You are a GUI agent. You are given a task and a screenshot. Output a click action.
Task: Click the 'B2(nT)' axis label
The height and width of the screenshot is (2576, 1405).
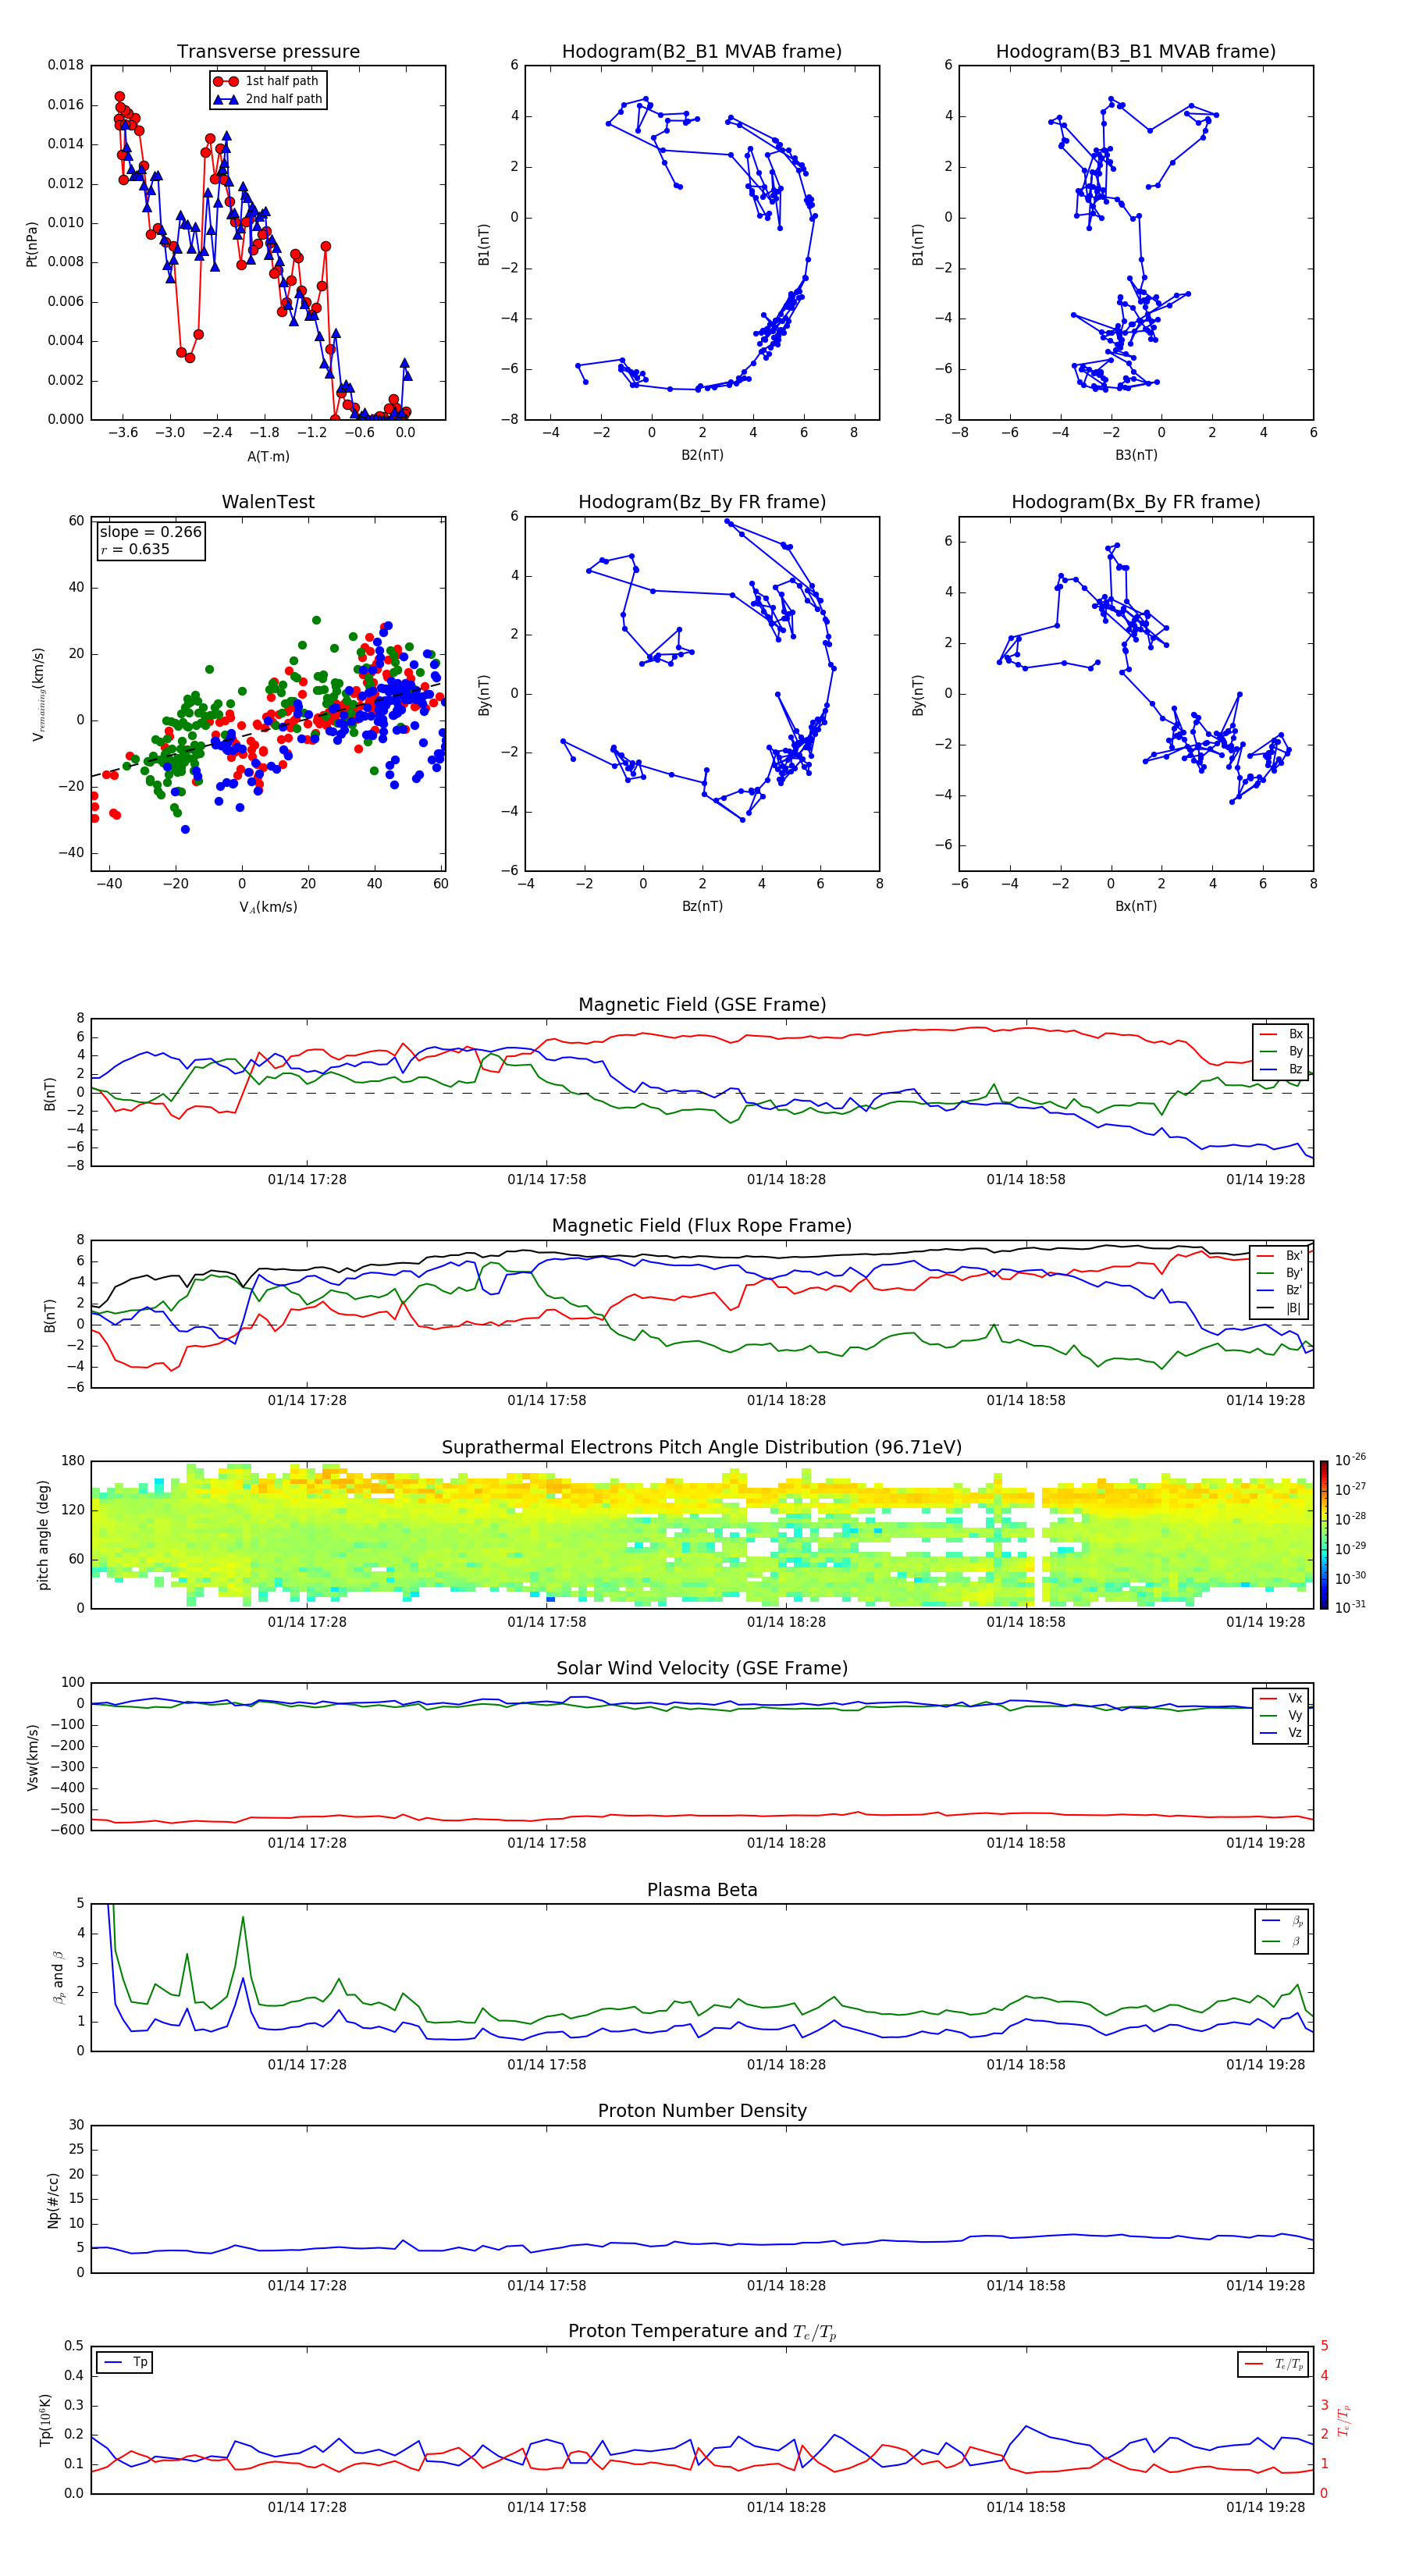[702, 455]
